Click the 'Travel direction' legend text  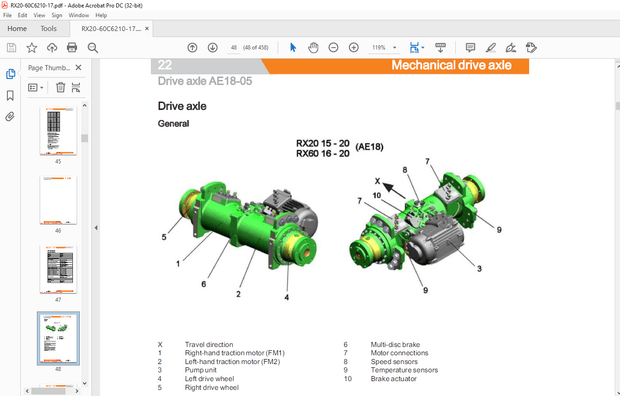coord(209,345)
